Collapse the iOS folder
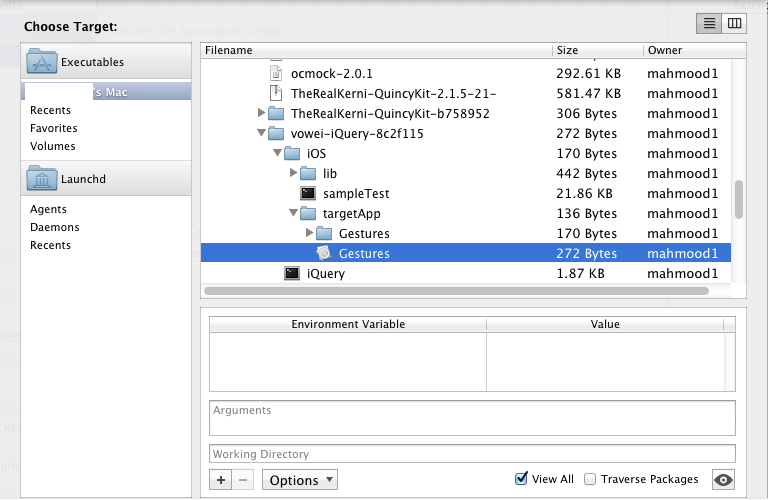Screen dimensions: 768x500 277,153
